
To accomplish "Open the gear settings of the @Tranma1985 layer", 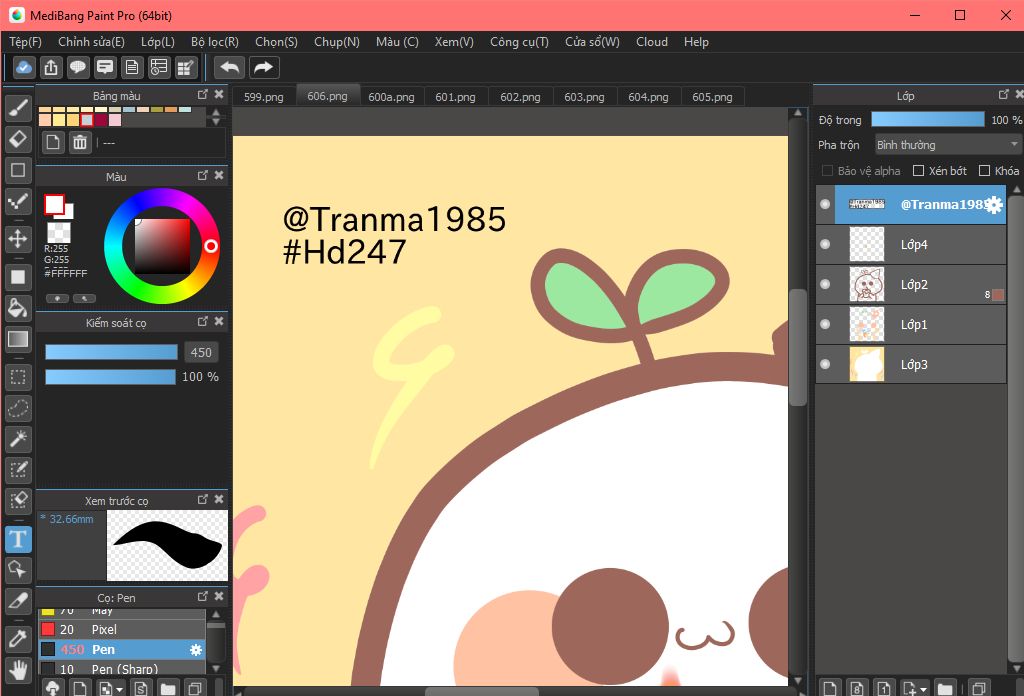I will (993, 205).
